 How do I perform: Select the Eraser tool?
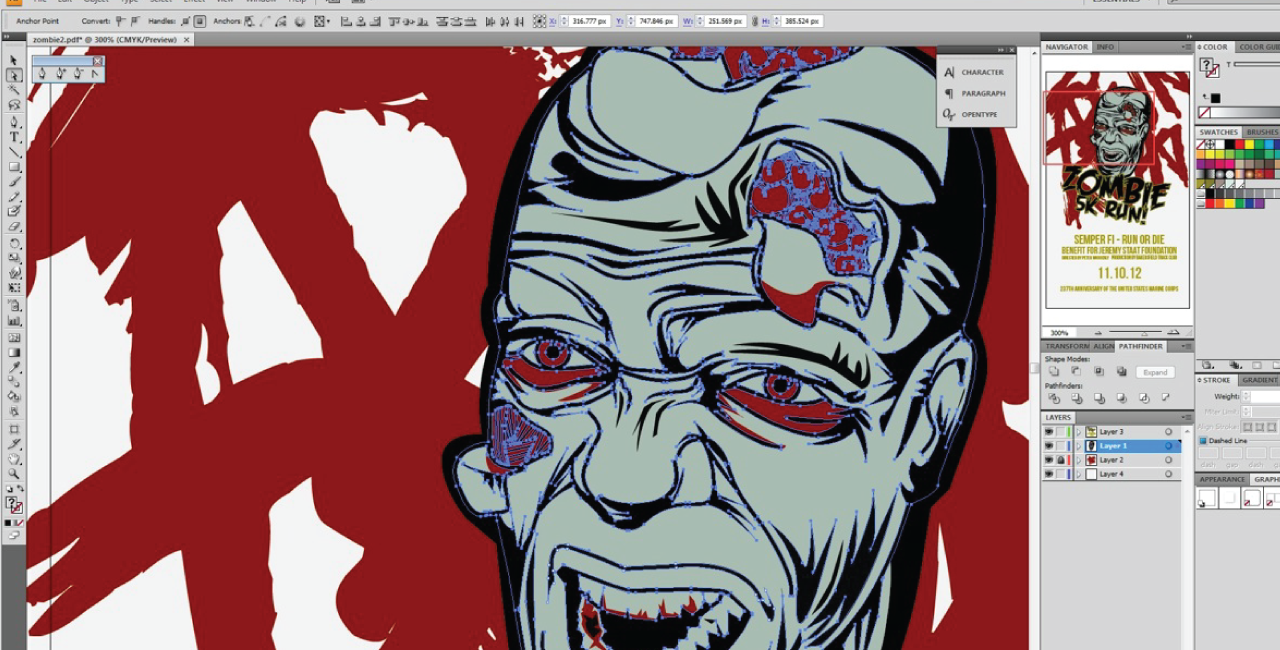(x=14, y=227)
